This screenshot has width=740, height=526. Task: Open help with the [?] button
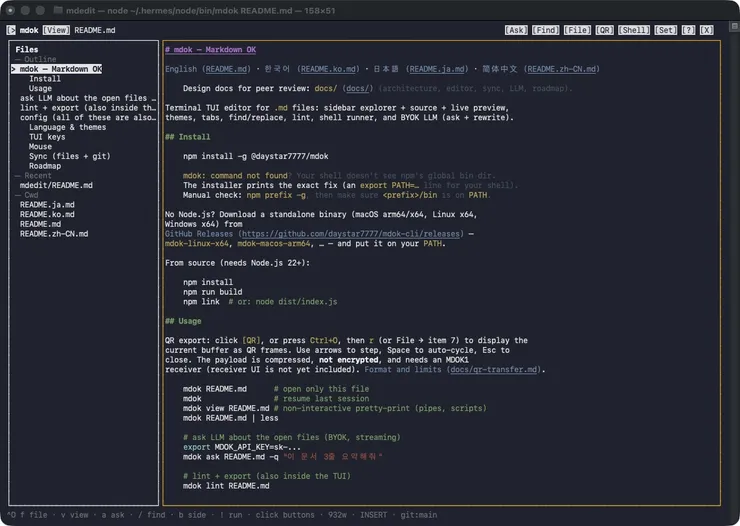(x=688, y=30)
